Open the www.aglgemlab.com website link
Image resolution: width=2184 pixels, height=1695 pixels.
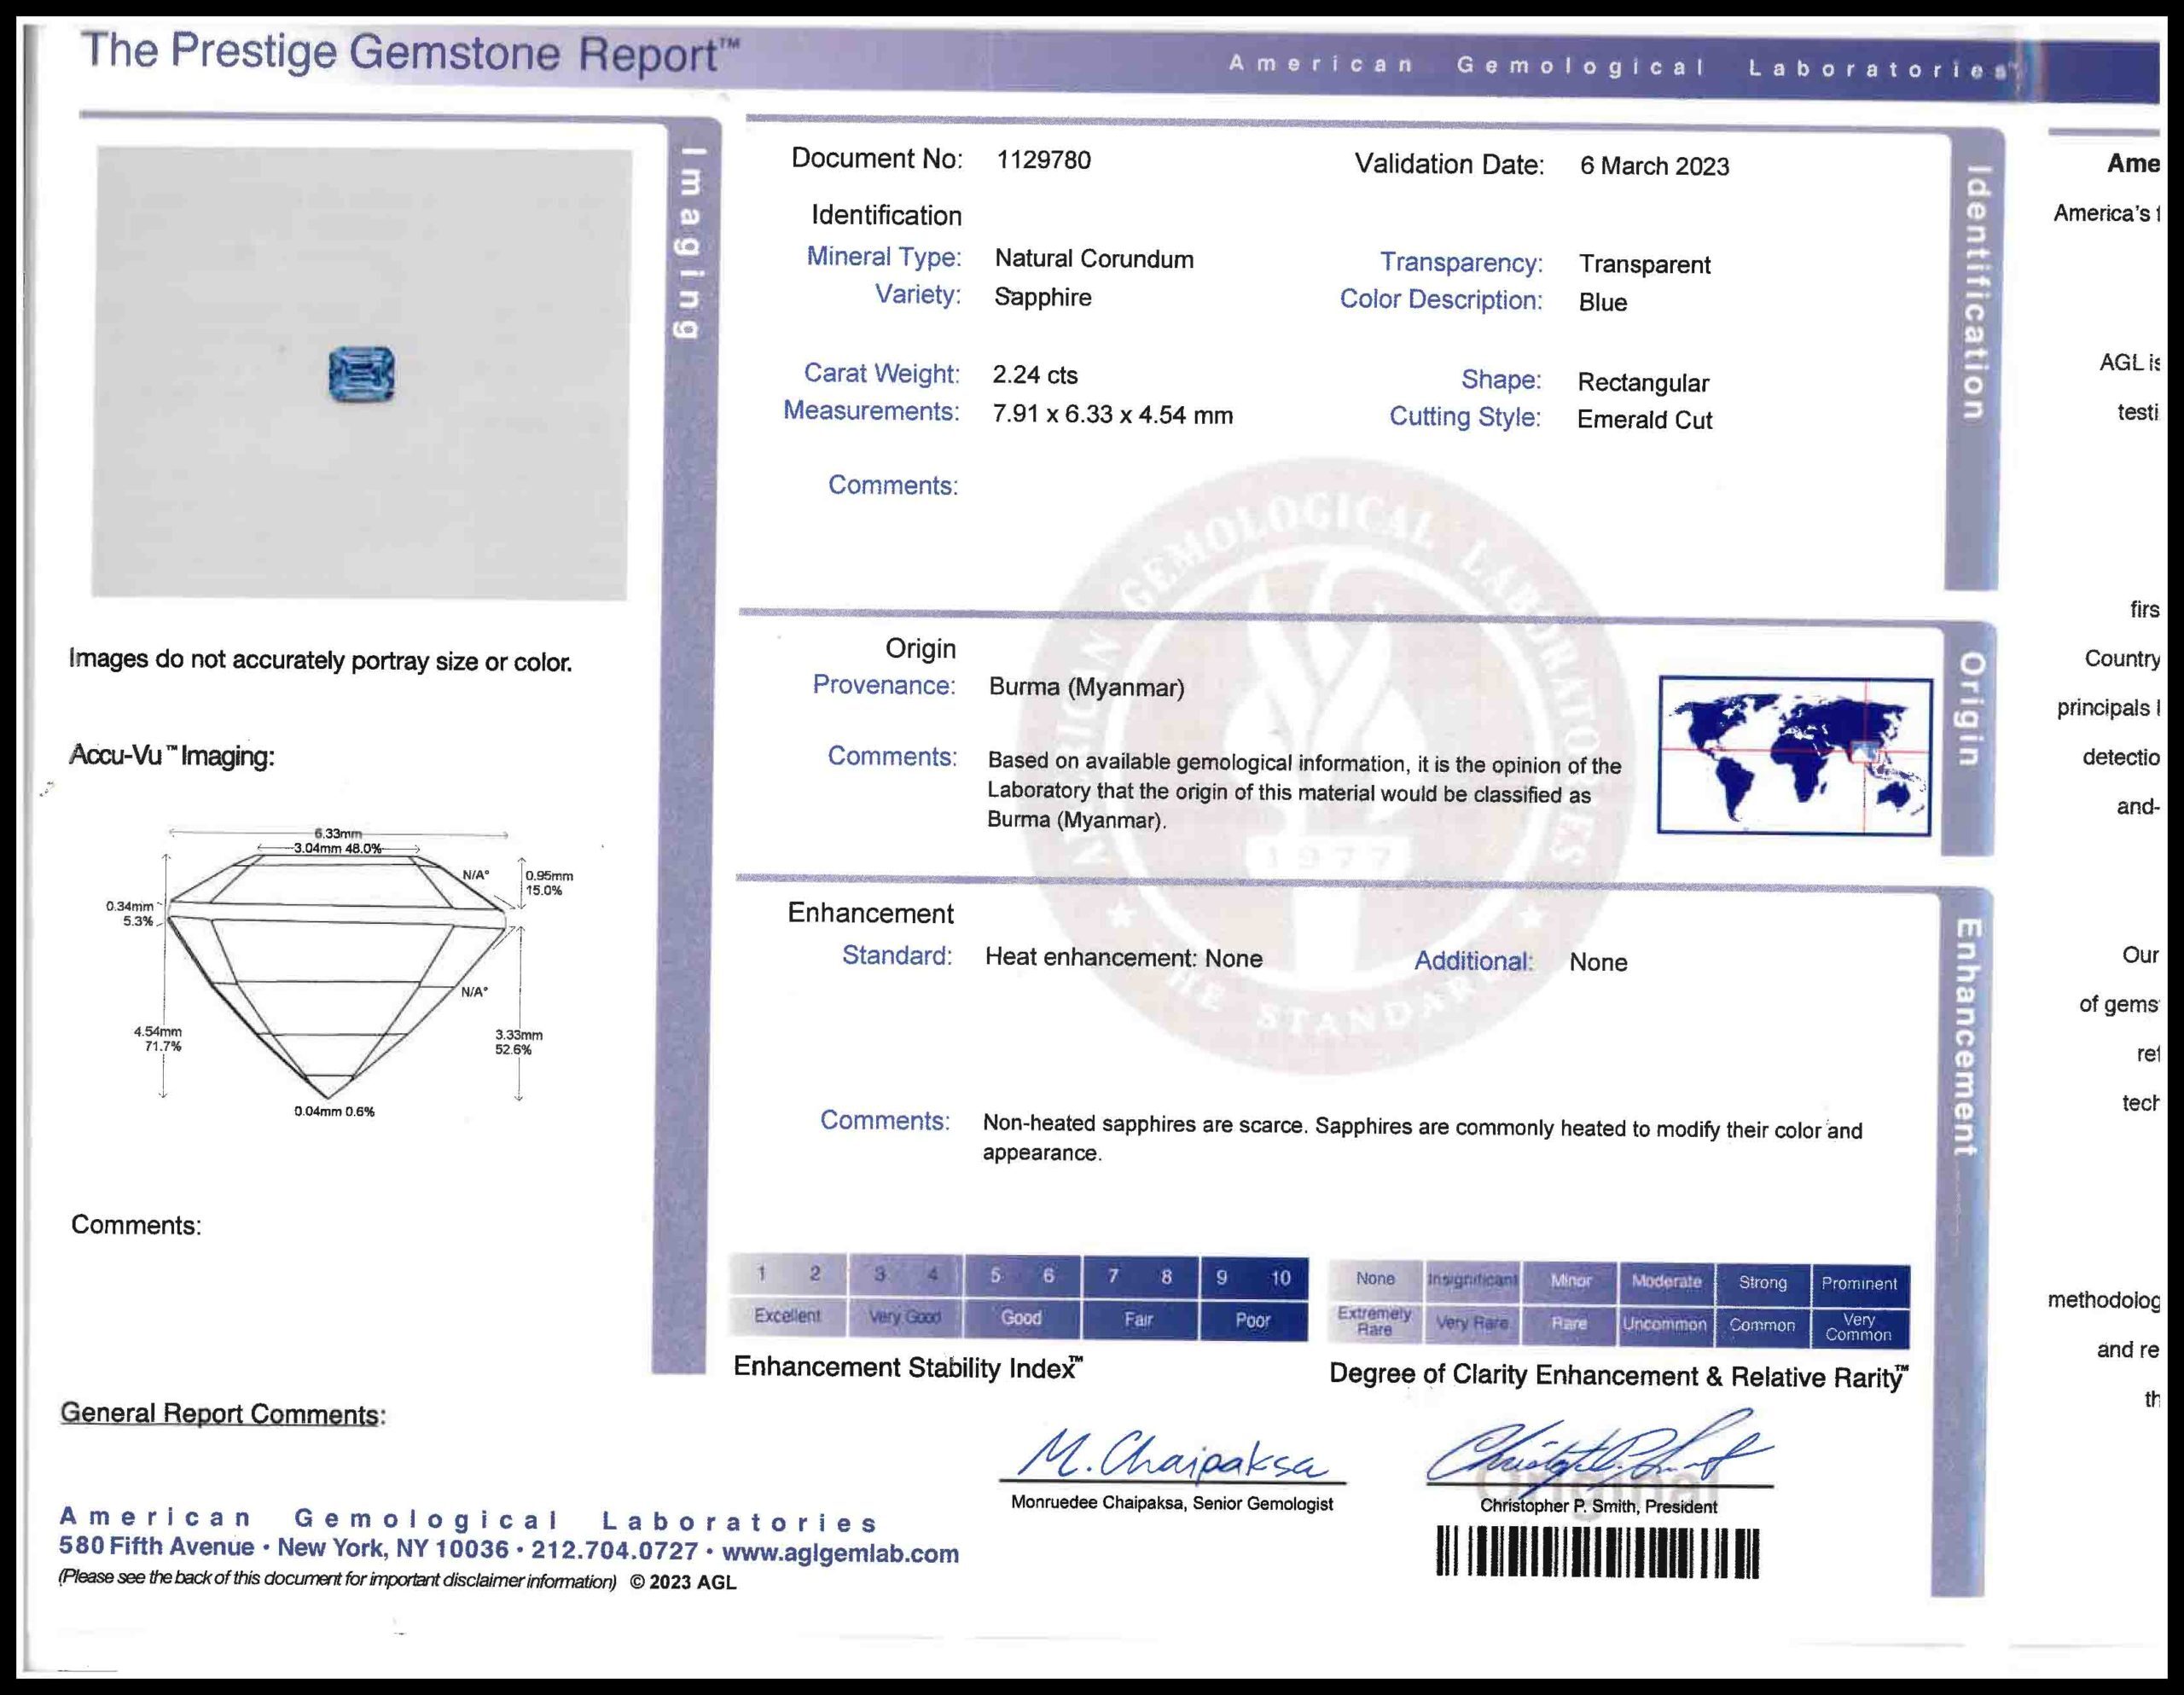(x=840, y=1553)
